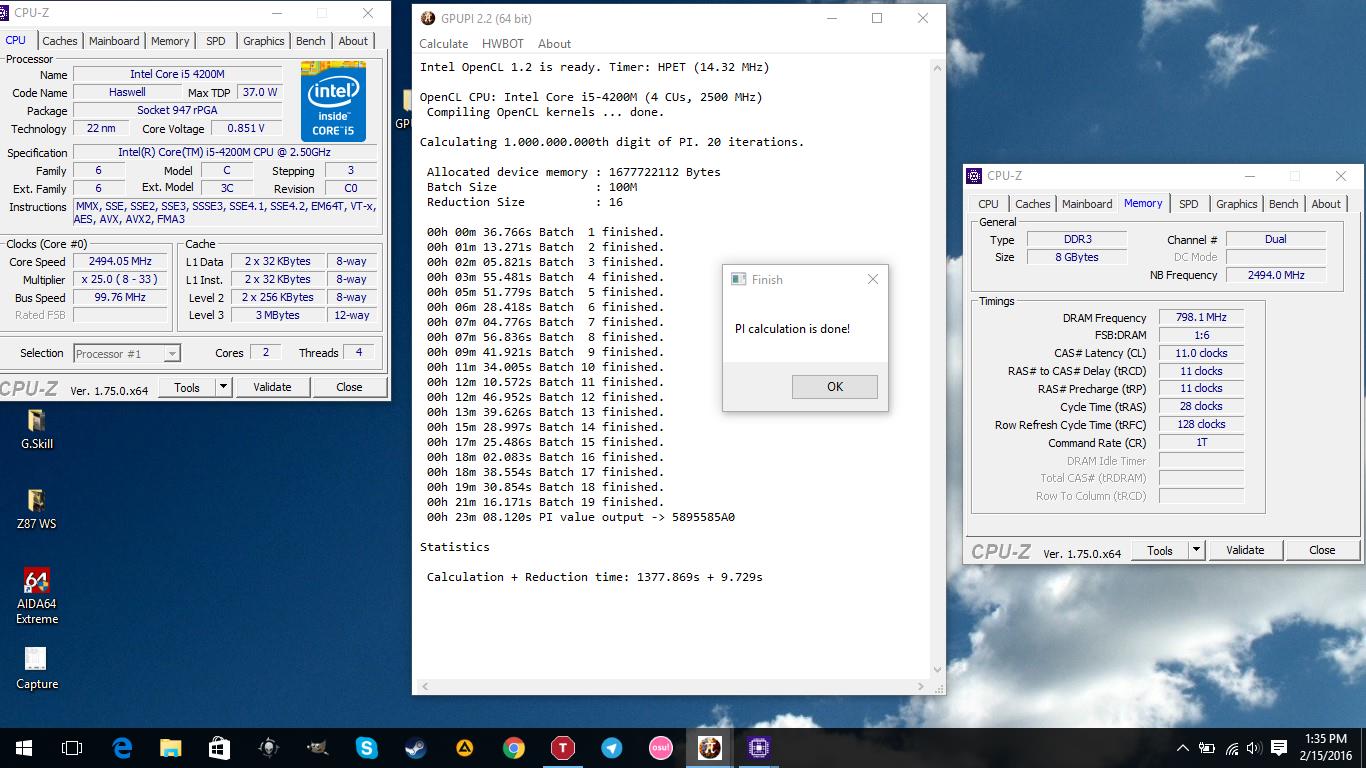This screenshot has width=1366, height=768.
Task: Expand the Tools dropdown arrow in the right CPU-Z window
Action: 1196,550
